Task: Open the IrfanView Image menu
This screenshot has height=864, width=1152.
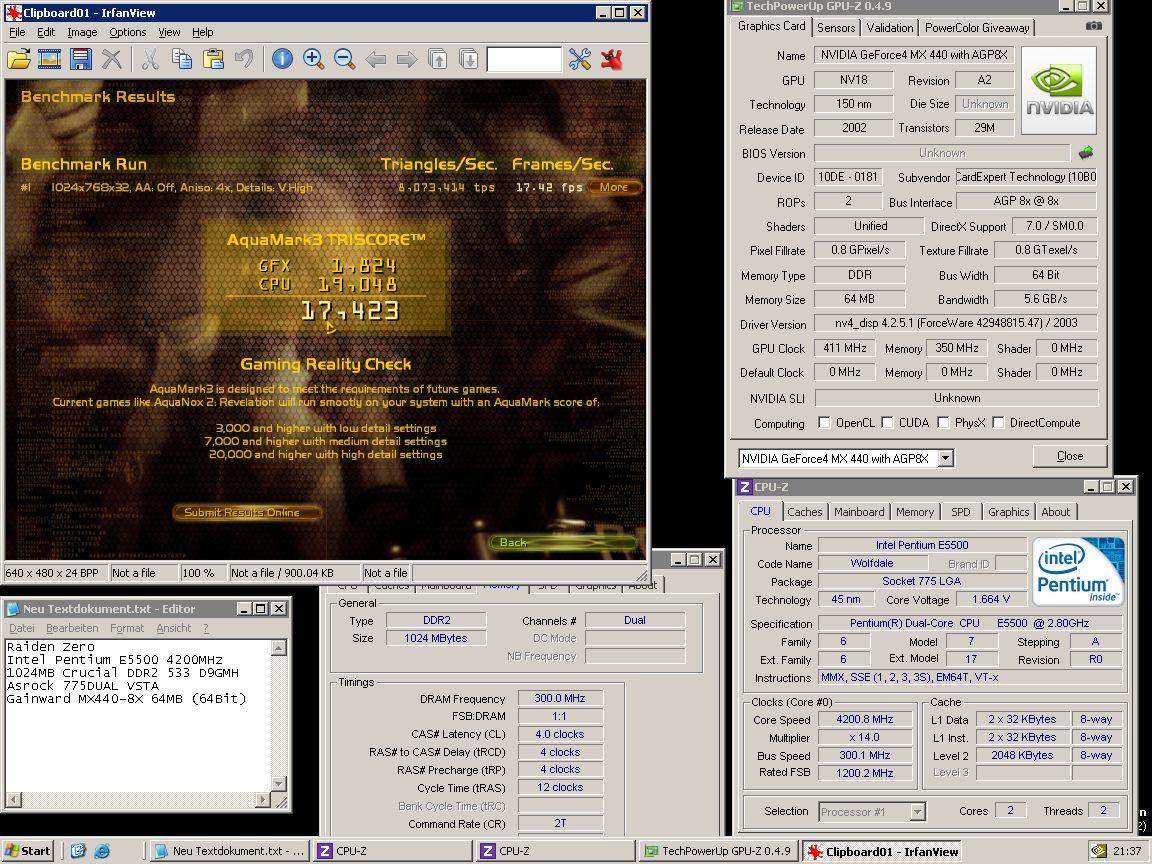Action: tap(82, 32)
